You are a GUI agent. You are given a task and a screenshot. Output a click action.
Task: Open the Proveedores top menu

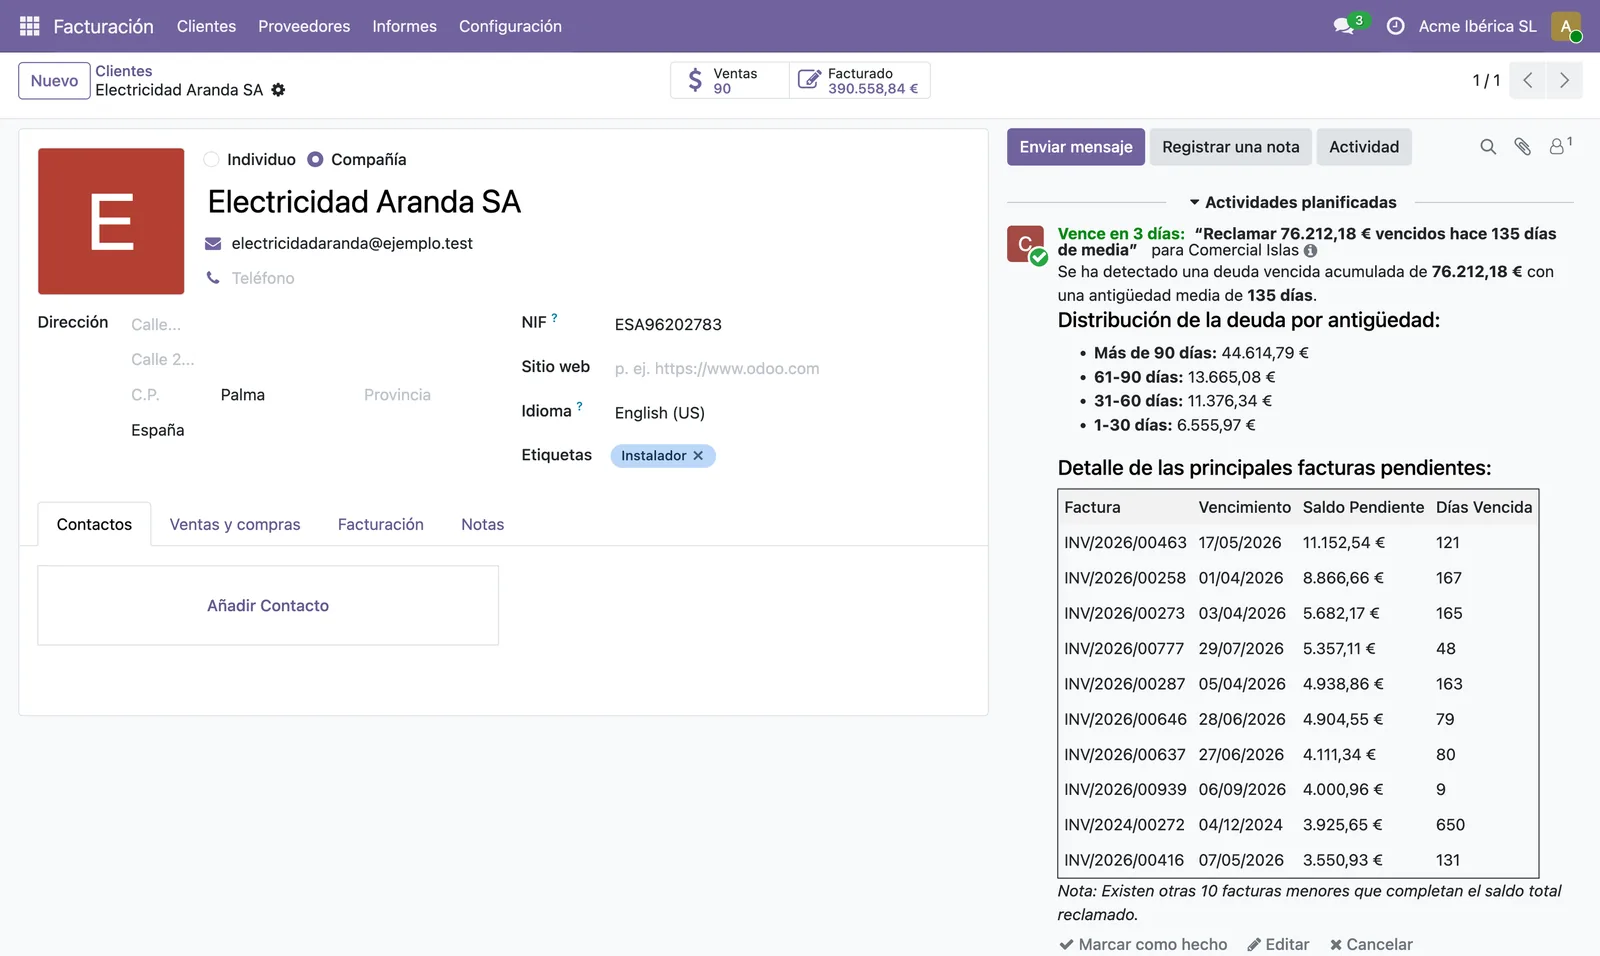[x=304, y=26]
